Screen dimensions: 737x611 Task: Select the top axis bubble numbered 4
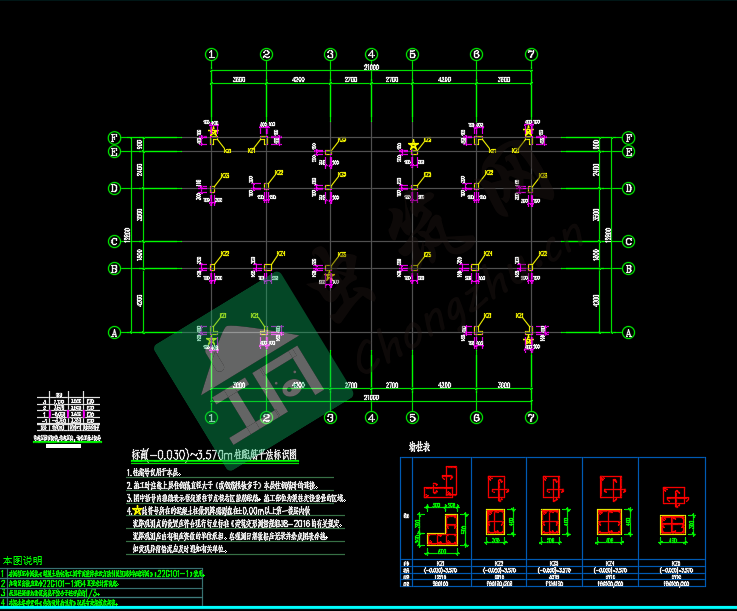pos(371,54)
